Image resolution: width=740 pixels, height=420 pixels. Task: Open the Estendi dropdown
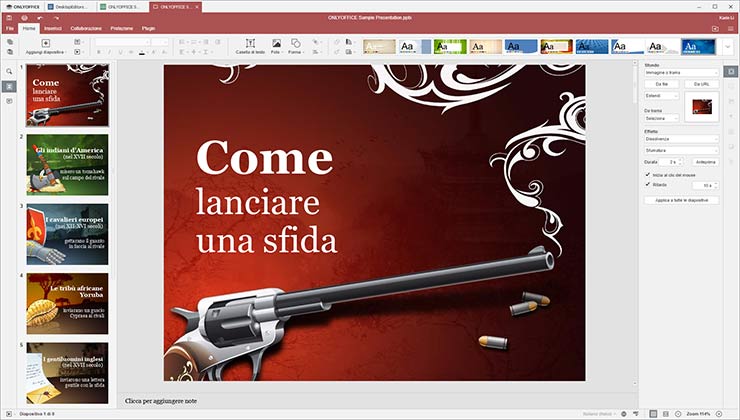(660, 96)
